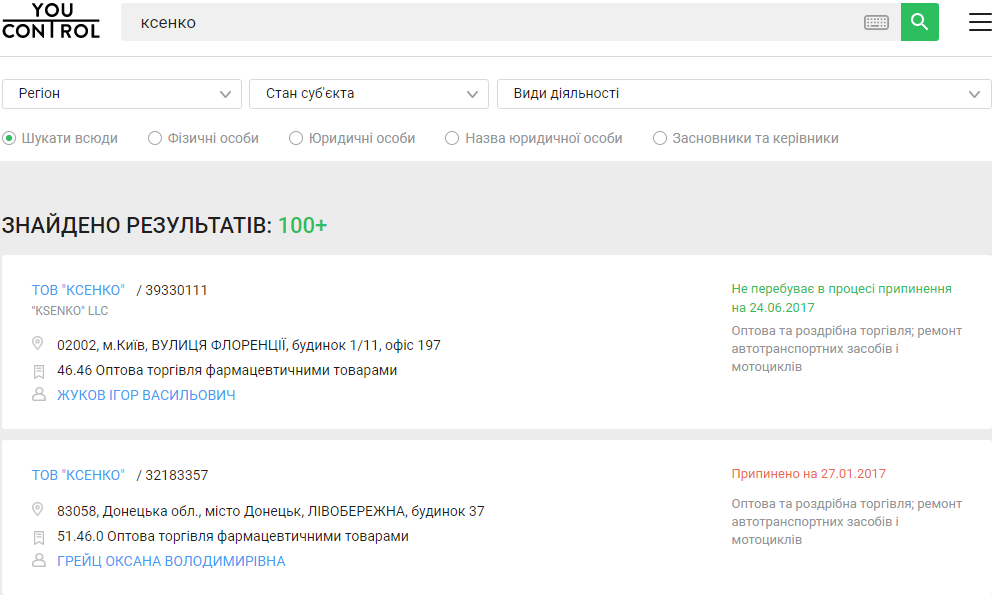The height and width of the screenshot is (595, 992).
Task: Select the Фізичні особи radio option
Action: coord(155,138)
